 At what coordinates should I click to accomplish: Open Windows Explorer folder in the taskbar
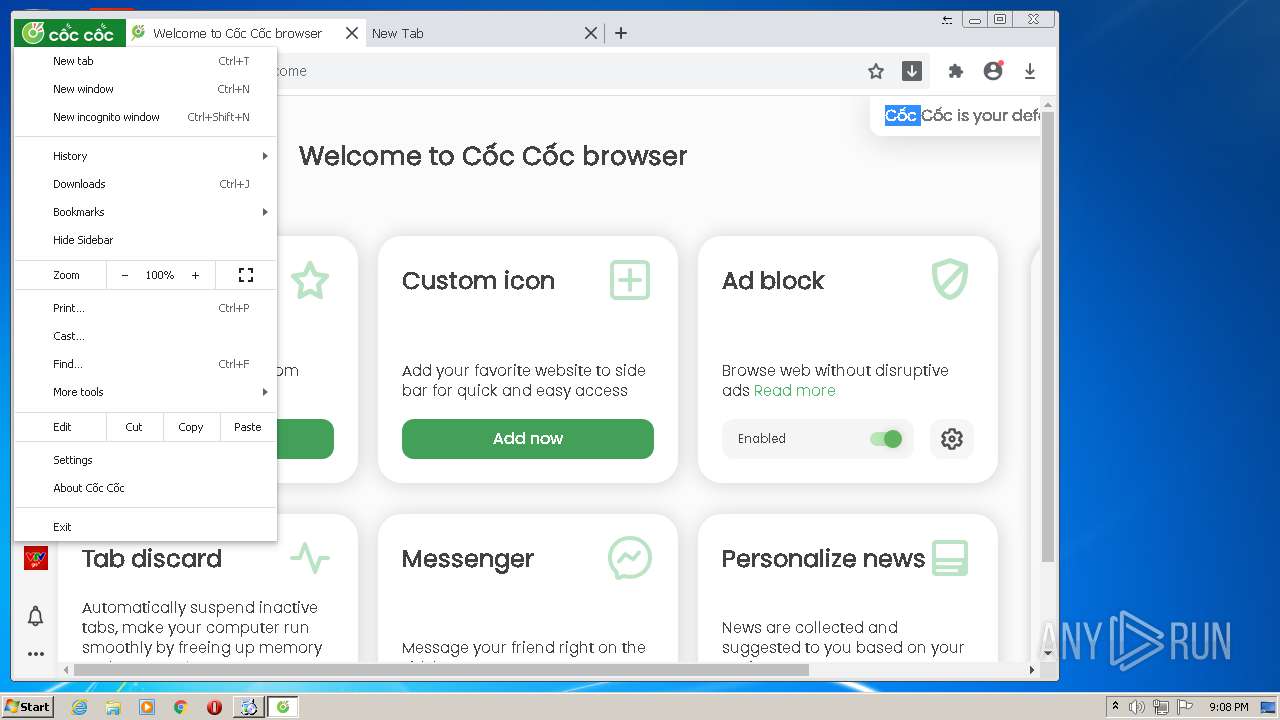pyautogui.click(x=113, y=707)
